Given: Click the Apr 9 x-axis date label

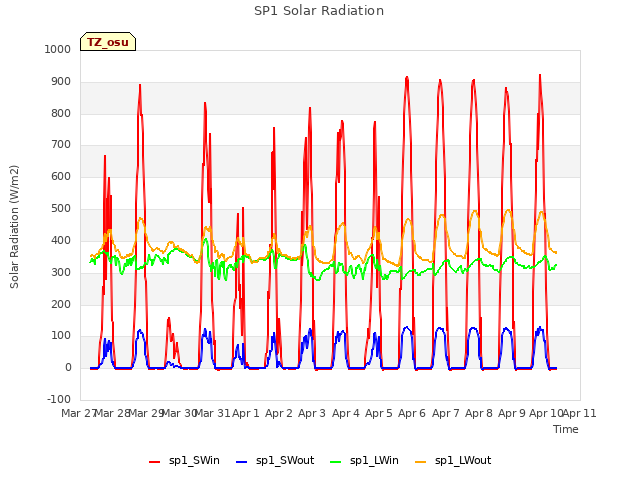Looking at the screenshot, I should coord(512,413).
